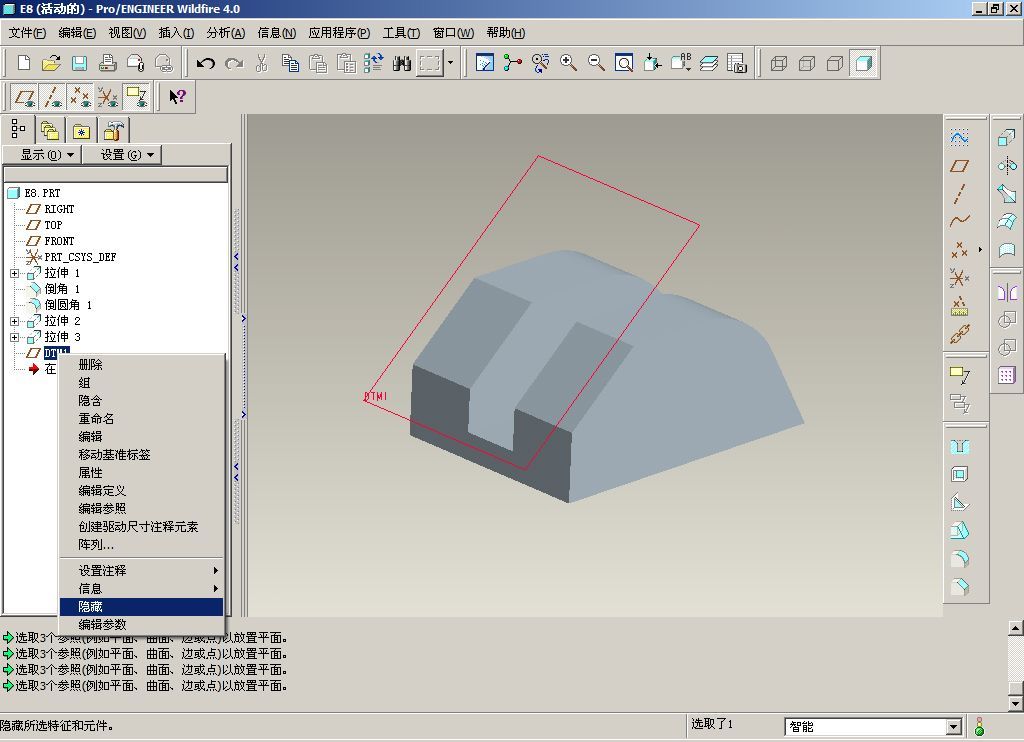The width and height of the screenshot is (1024, 742).
Task: Open the 文件 menu
Action: [x=27, y=33]
